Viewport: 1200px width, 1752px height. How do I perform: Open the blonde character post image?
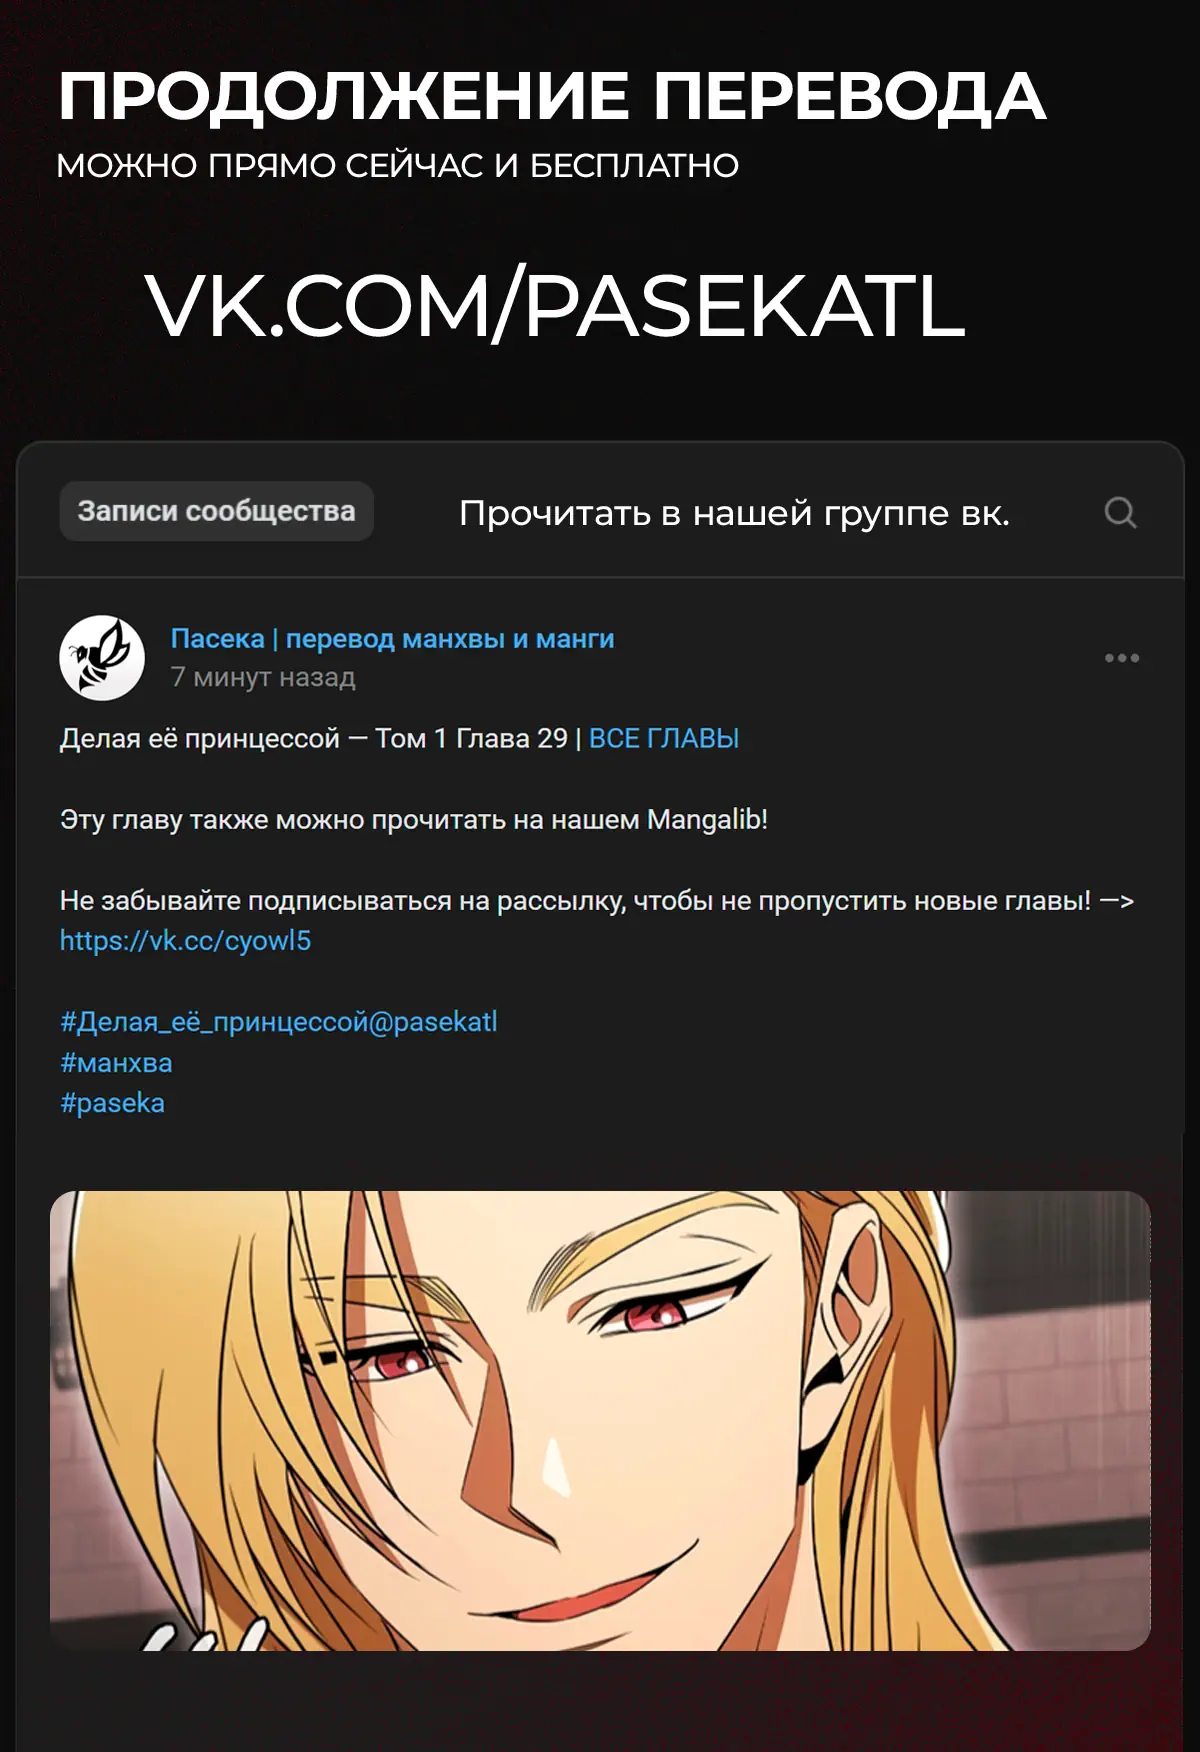coord(600,1420)
